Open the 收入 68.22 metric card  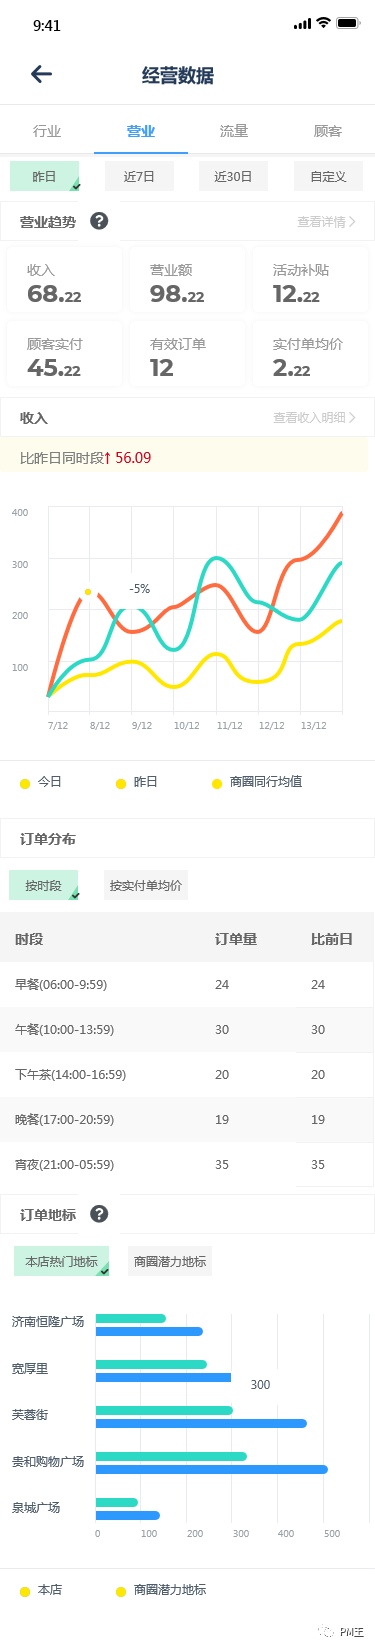tap(64, 284)
